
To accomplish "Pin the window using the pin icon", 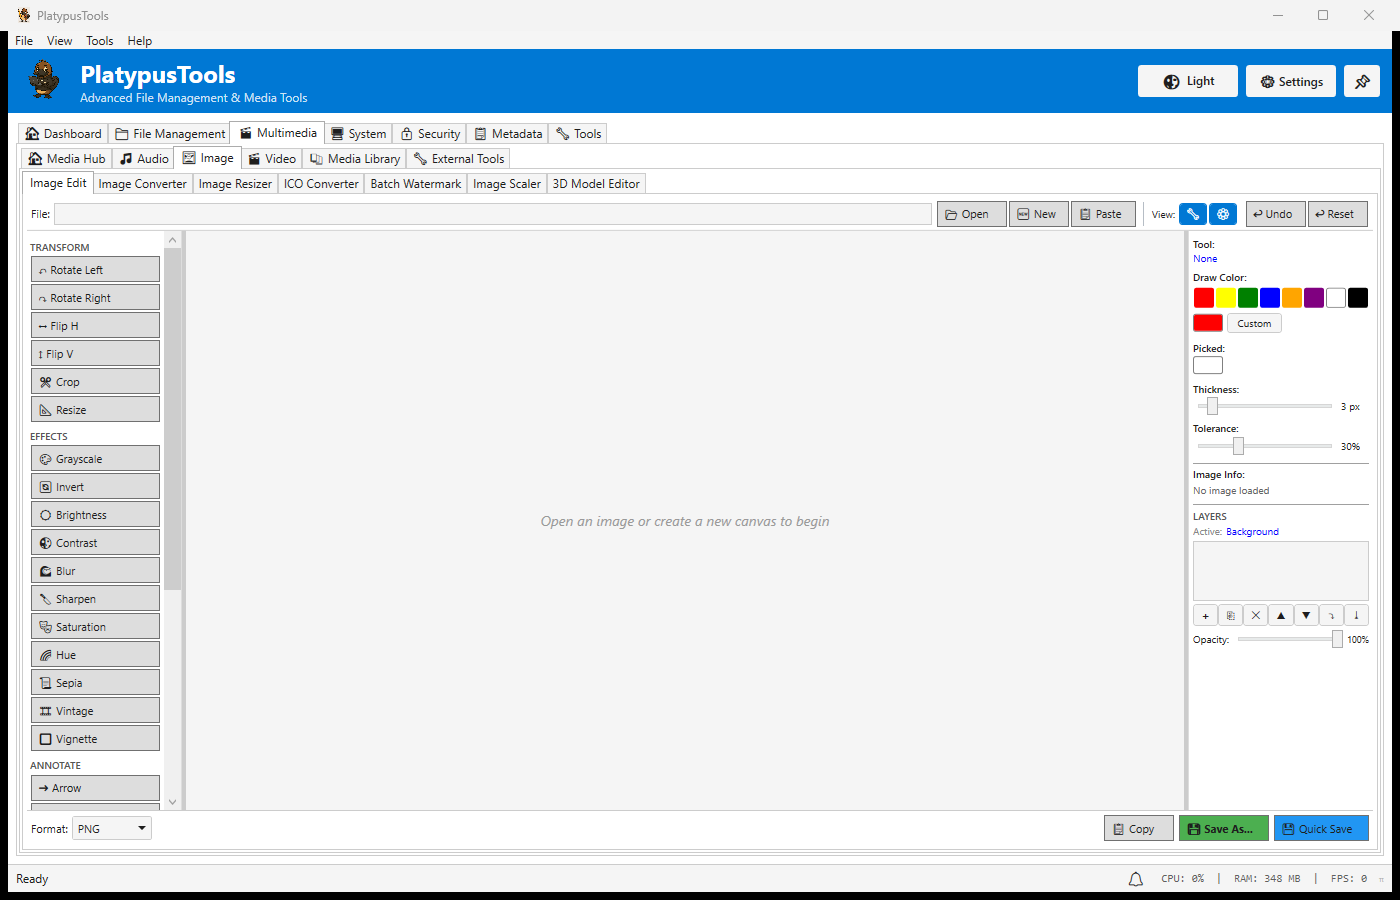I will [1362, 81].
